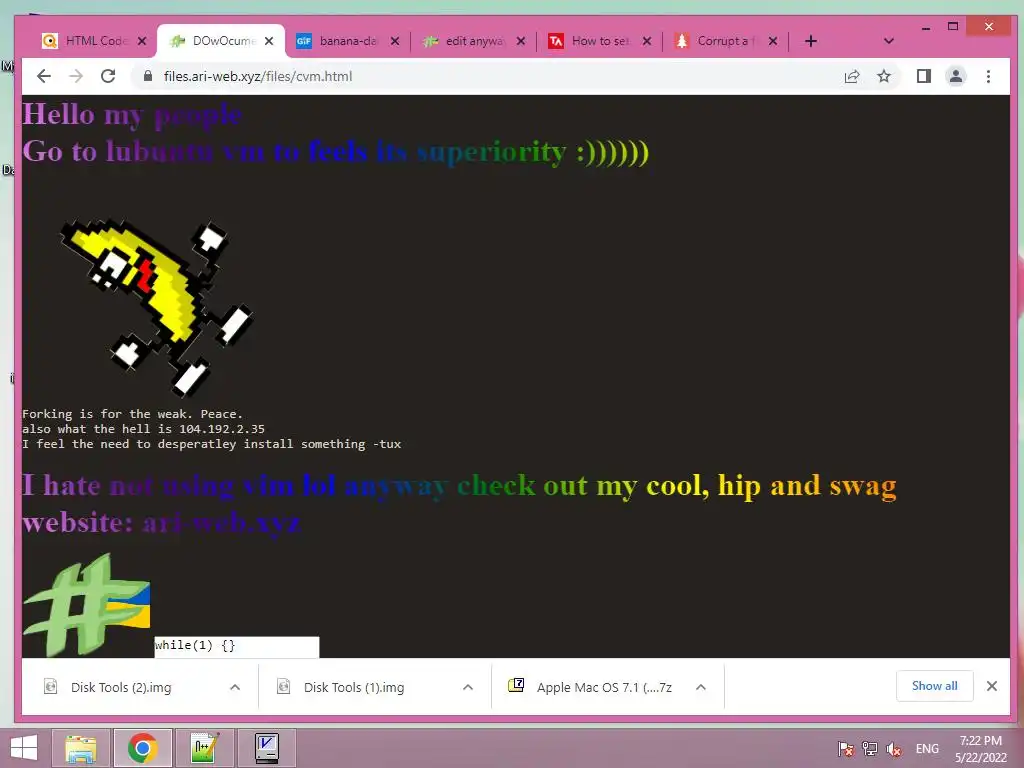Open the downloaded Disk Tools (2).img
Viewport: 1024px width, 768px height.
(121, 687)
